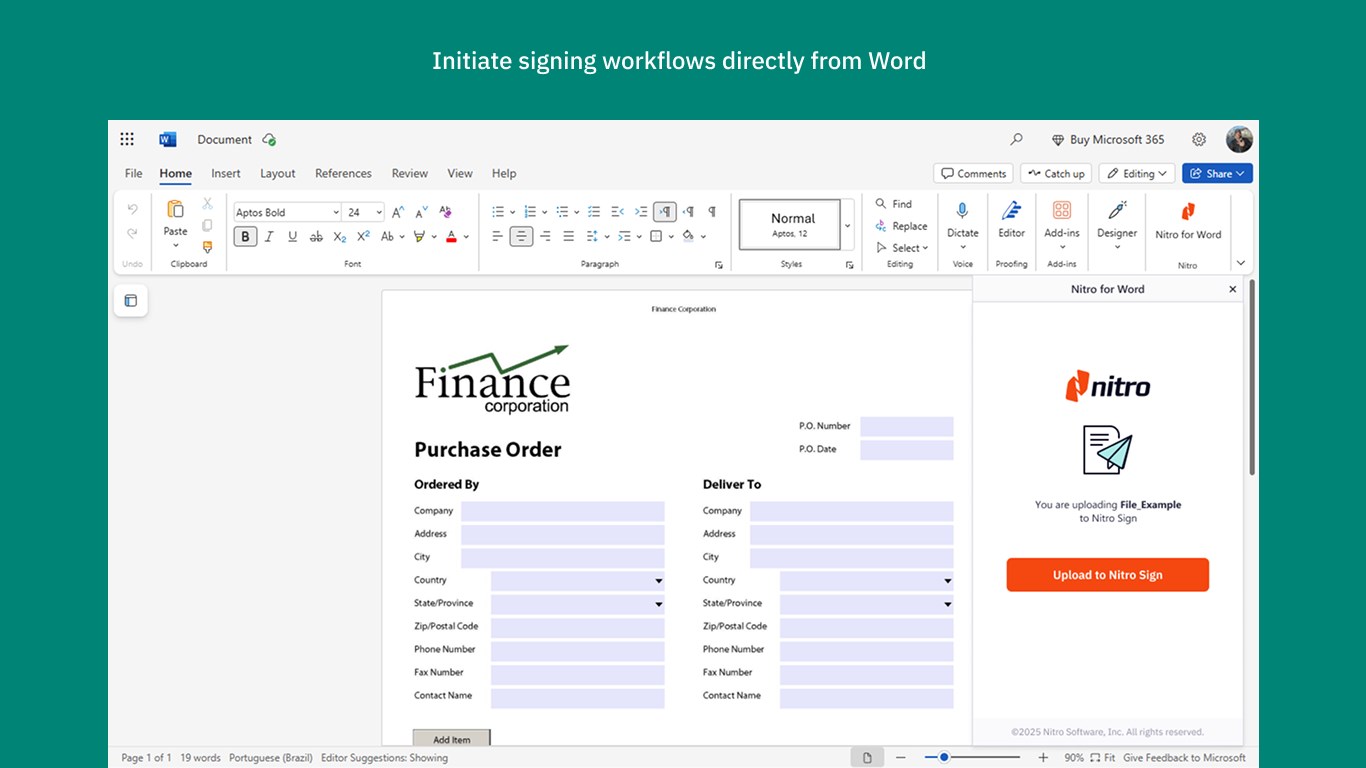This screenshot has height=768, width=1366.
Task: Click the Decrease Font Size icon
Action: (421, 212)
